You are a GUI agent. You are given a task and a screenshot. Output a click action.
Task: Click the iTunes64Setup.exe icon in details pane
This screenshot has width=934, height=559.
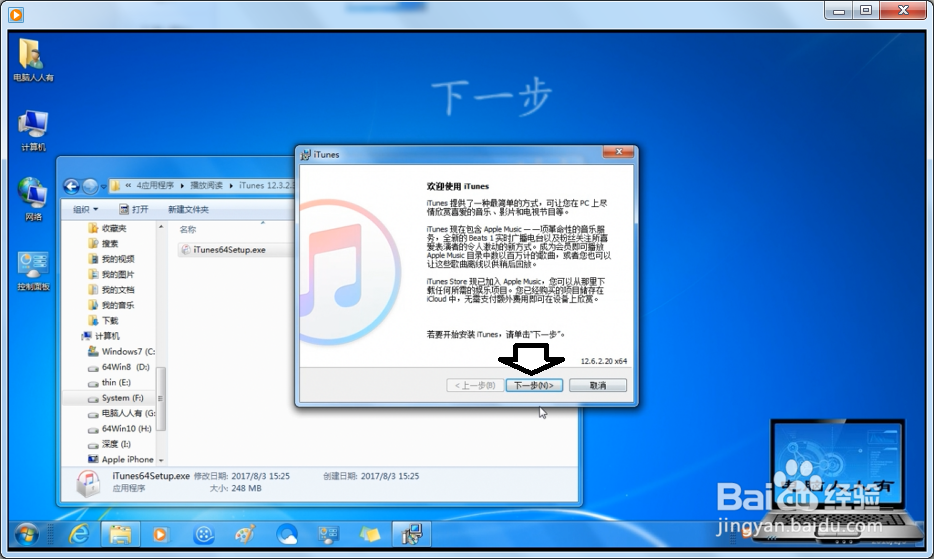89,483
